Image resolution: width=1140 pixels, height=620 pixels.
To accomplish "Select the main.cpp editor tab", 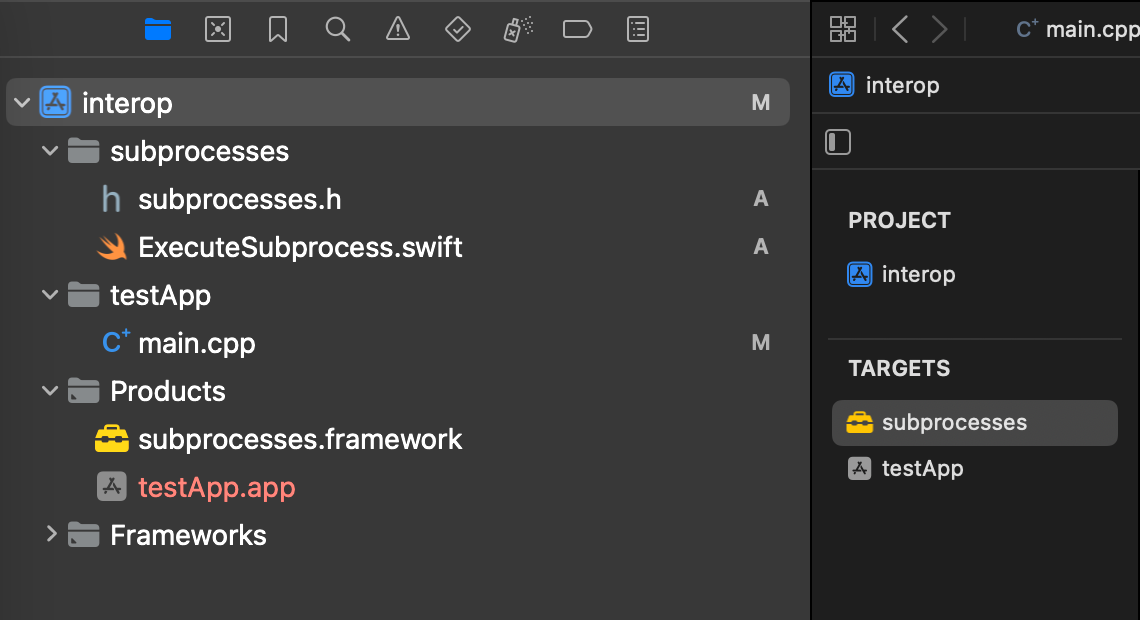I will tap(1077, 30).
